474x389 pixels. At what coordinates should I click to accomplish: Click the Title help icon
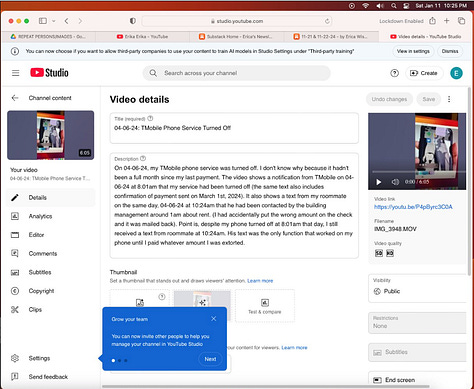150,118
